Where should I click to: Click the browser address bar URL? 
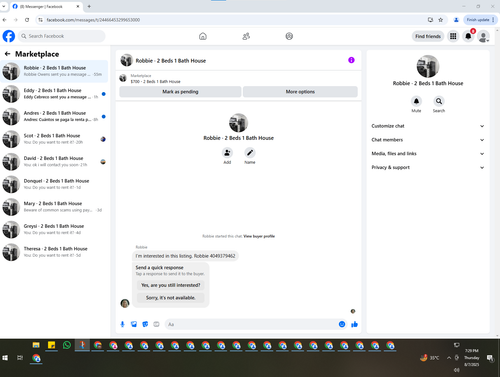(93, 20)
